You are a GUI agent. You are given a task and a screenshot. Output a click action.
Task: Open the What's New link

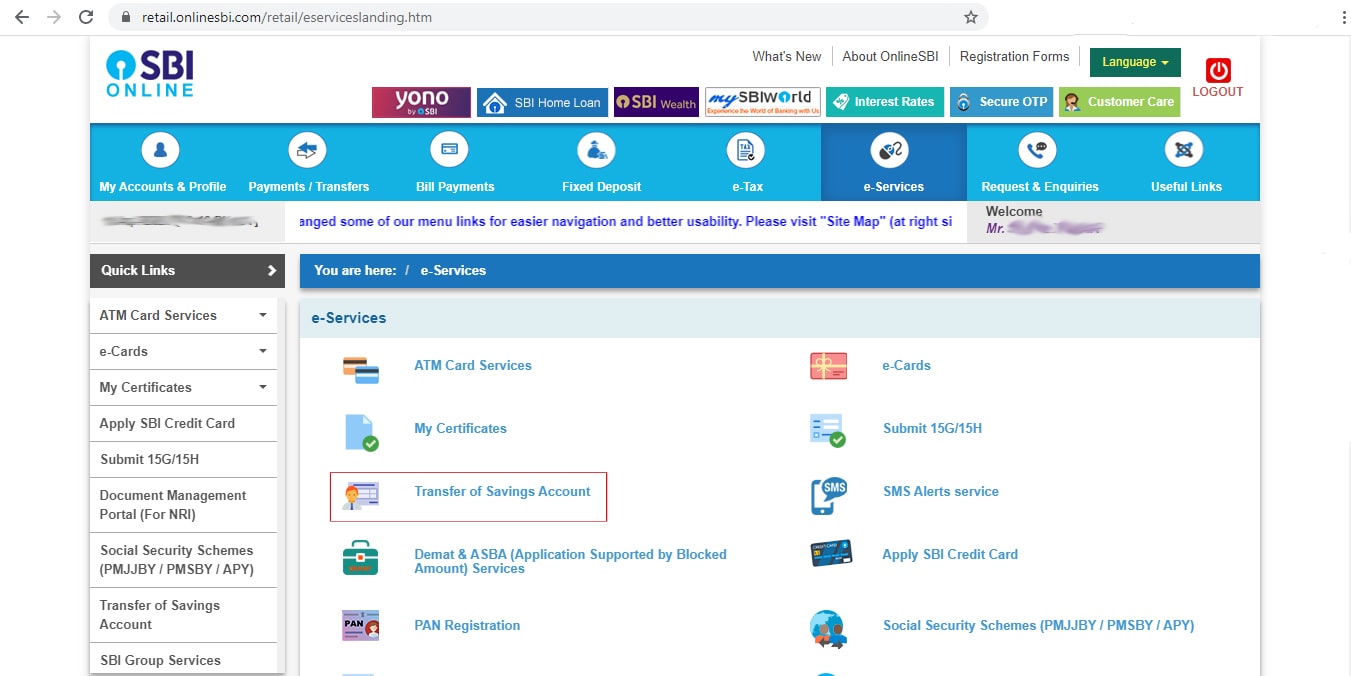click(787, 57)
